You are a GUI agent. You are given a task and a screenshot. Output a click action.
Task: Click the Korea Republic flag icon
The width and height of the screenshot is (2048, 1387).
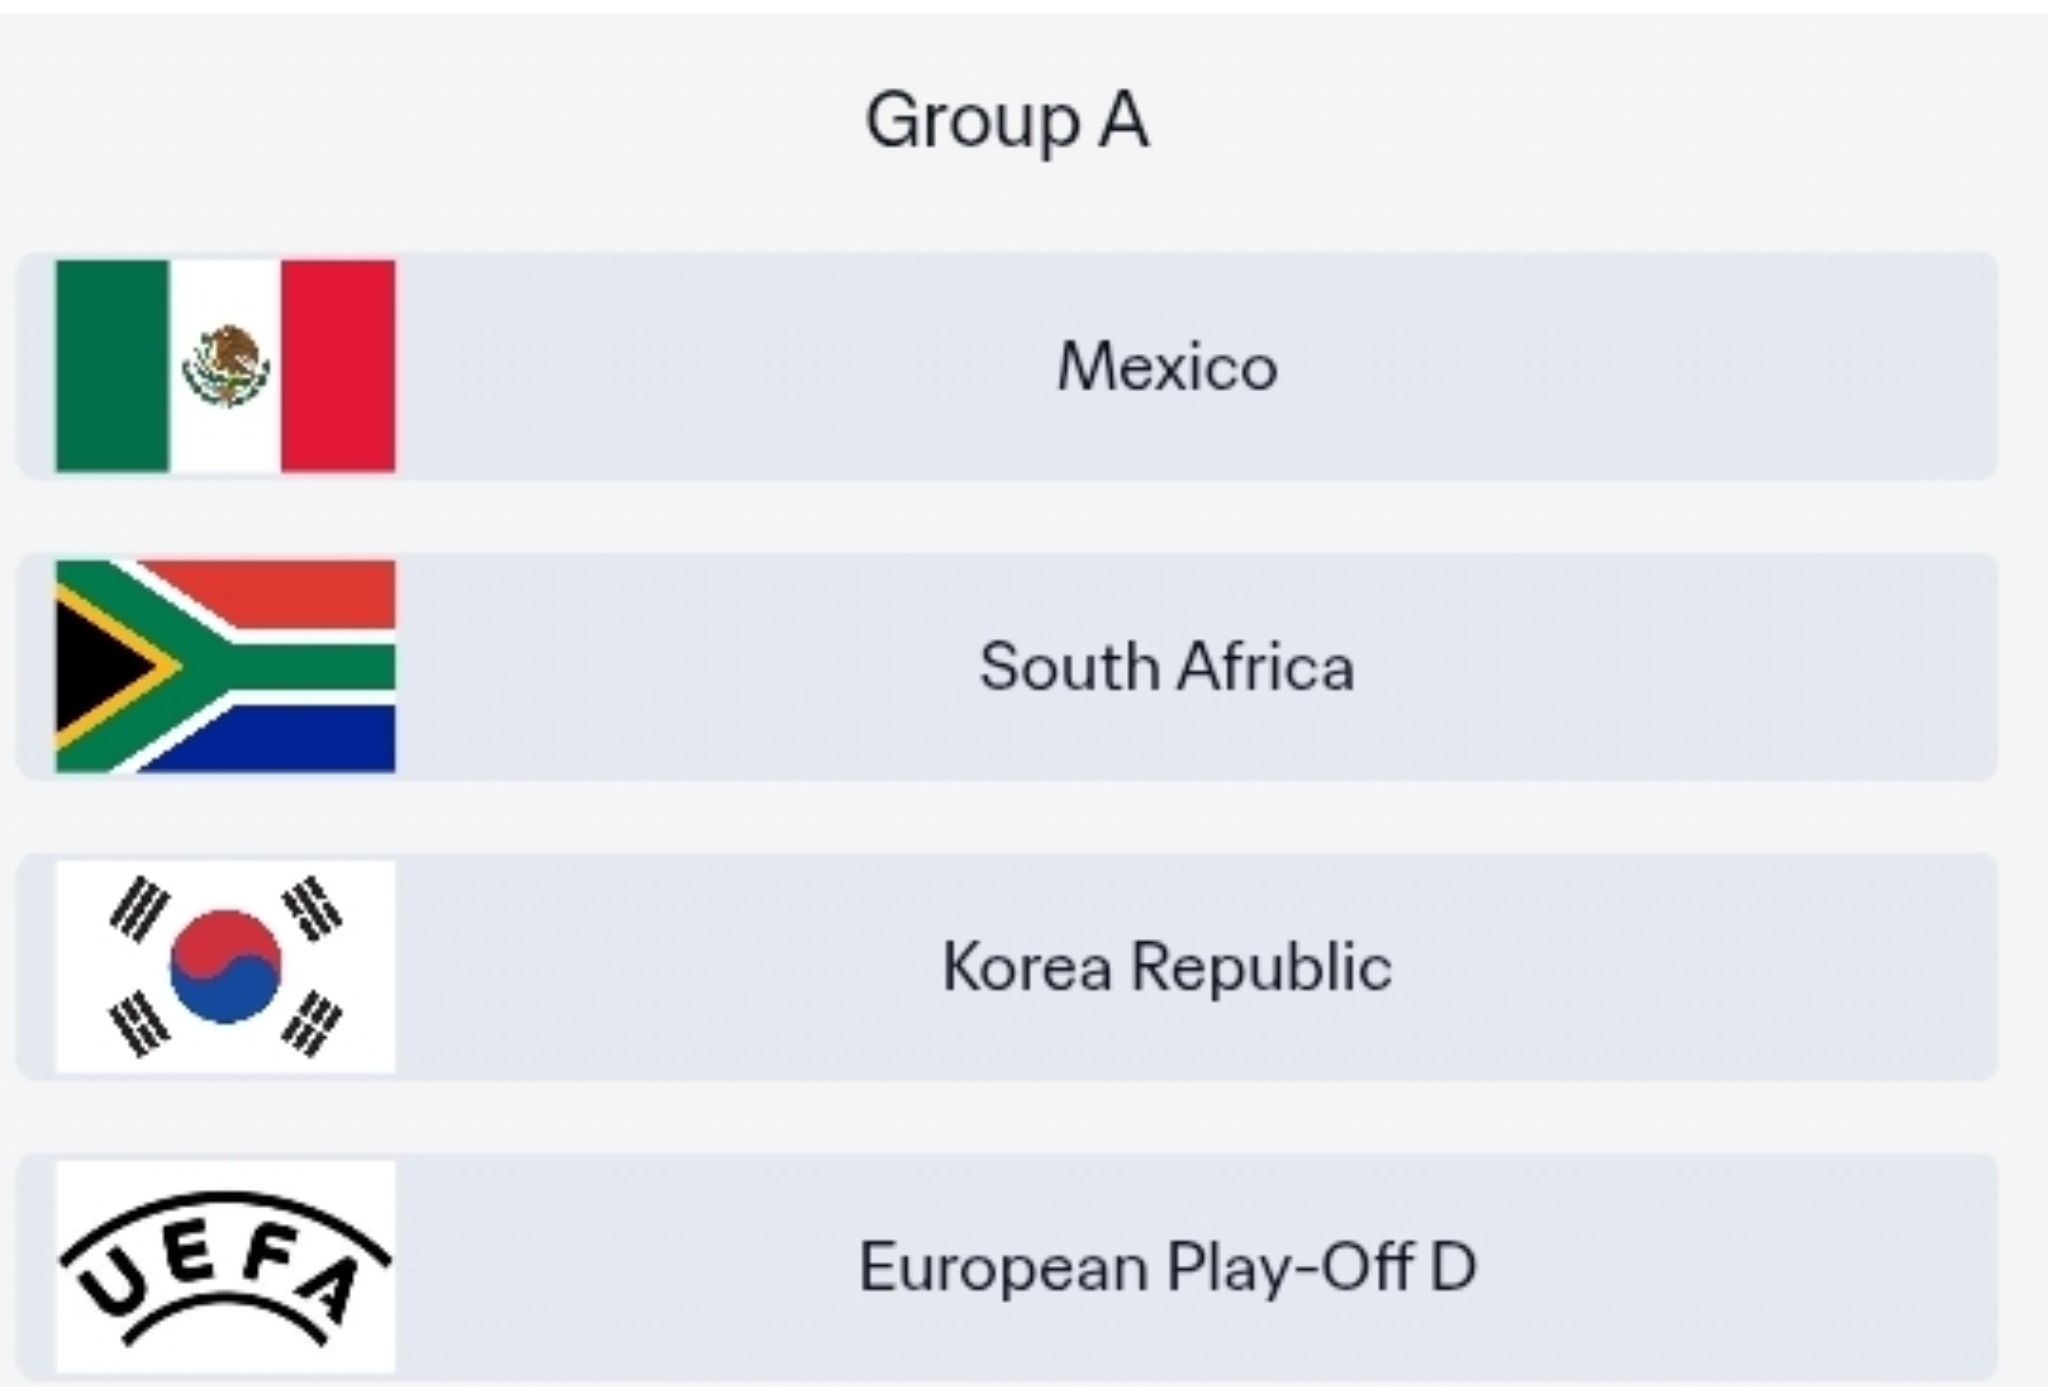click(x=225, y=966)
